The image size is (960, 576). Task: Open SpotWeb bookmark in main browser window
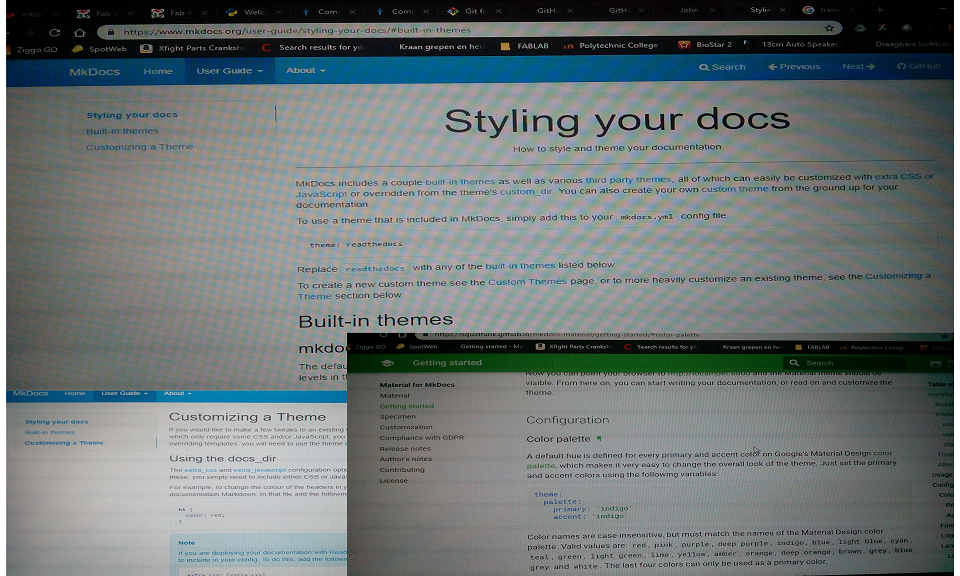100,49
